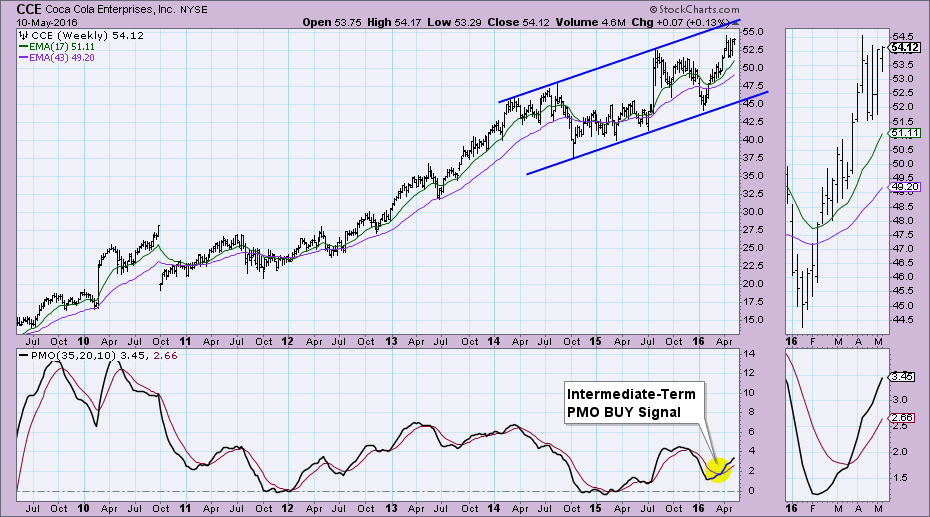Click the 3.45 PMO value tag on the zoom panel
The width and height of the screenshot is (930, 517).
click(x=902, y=376)
